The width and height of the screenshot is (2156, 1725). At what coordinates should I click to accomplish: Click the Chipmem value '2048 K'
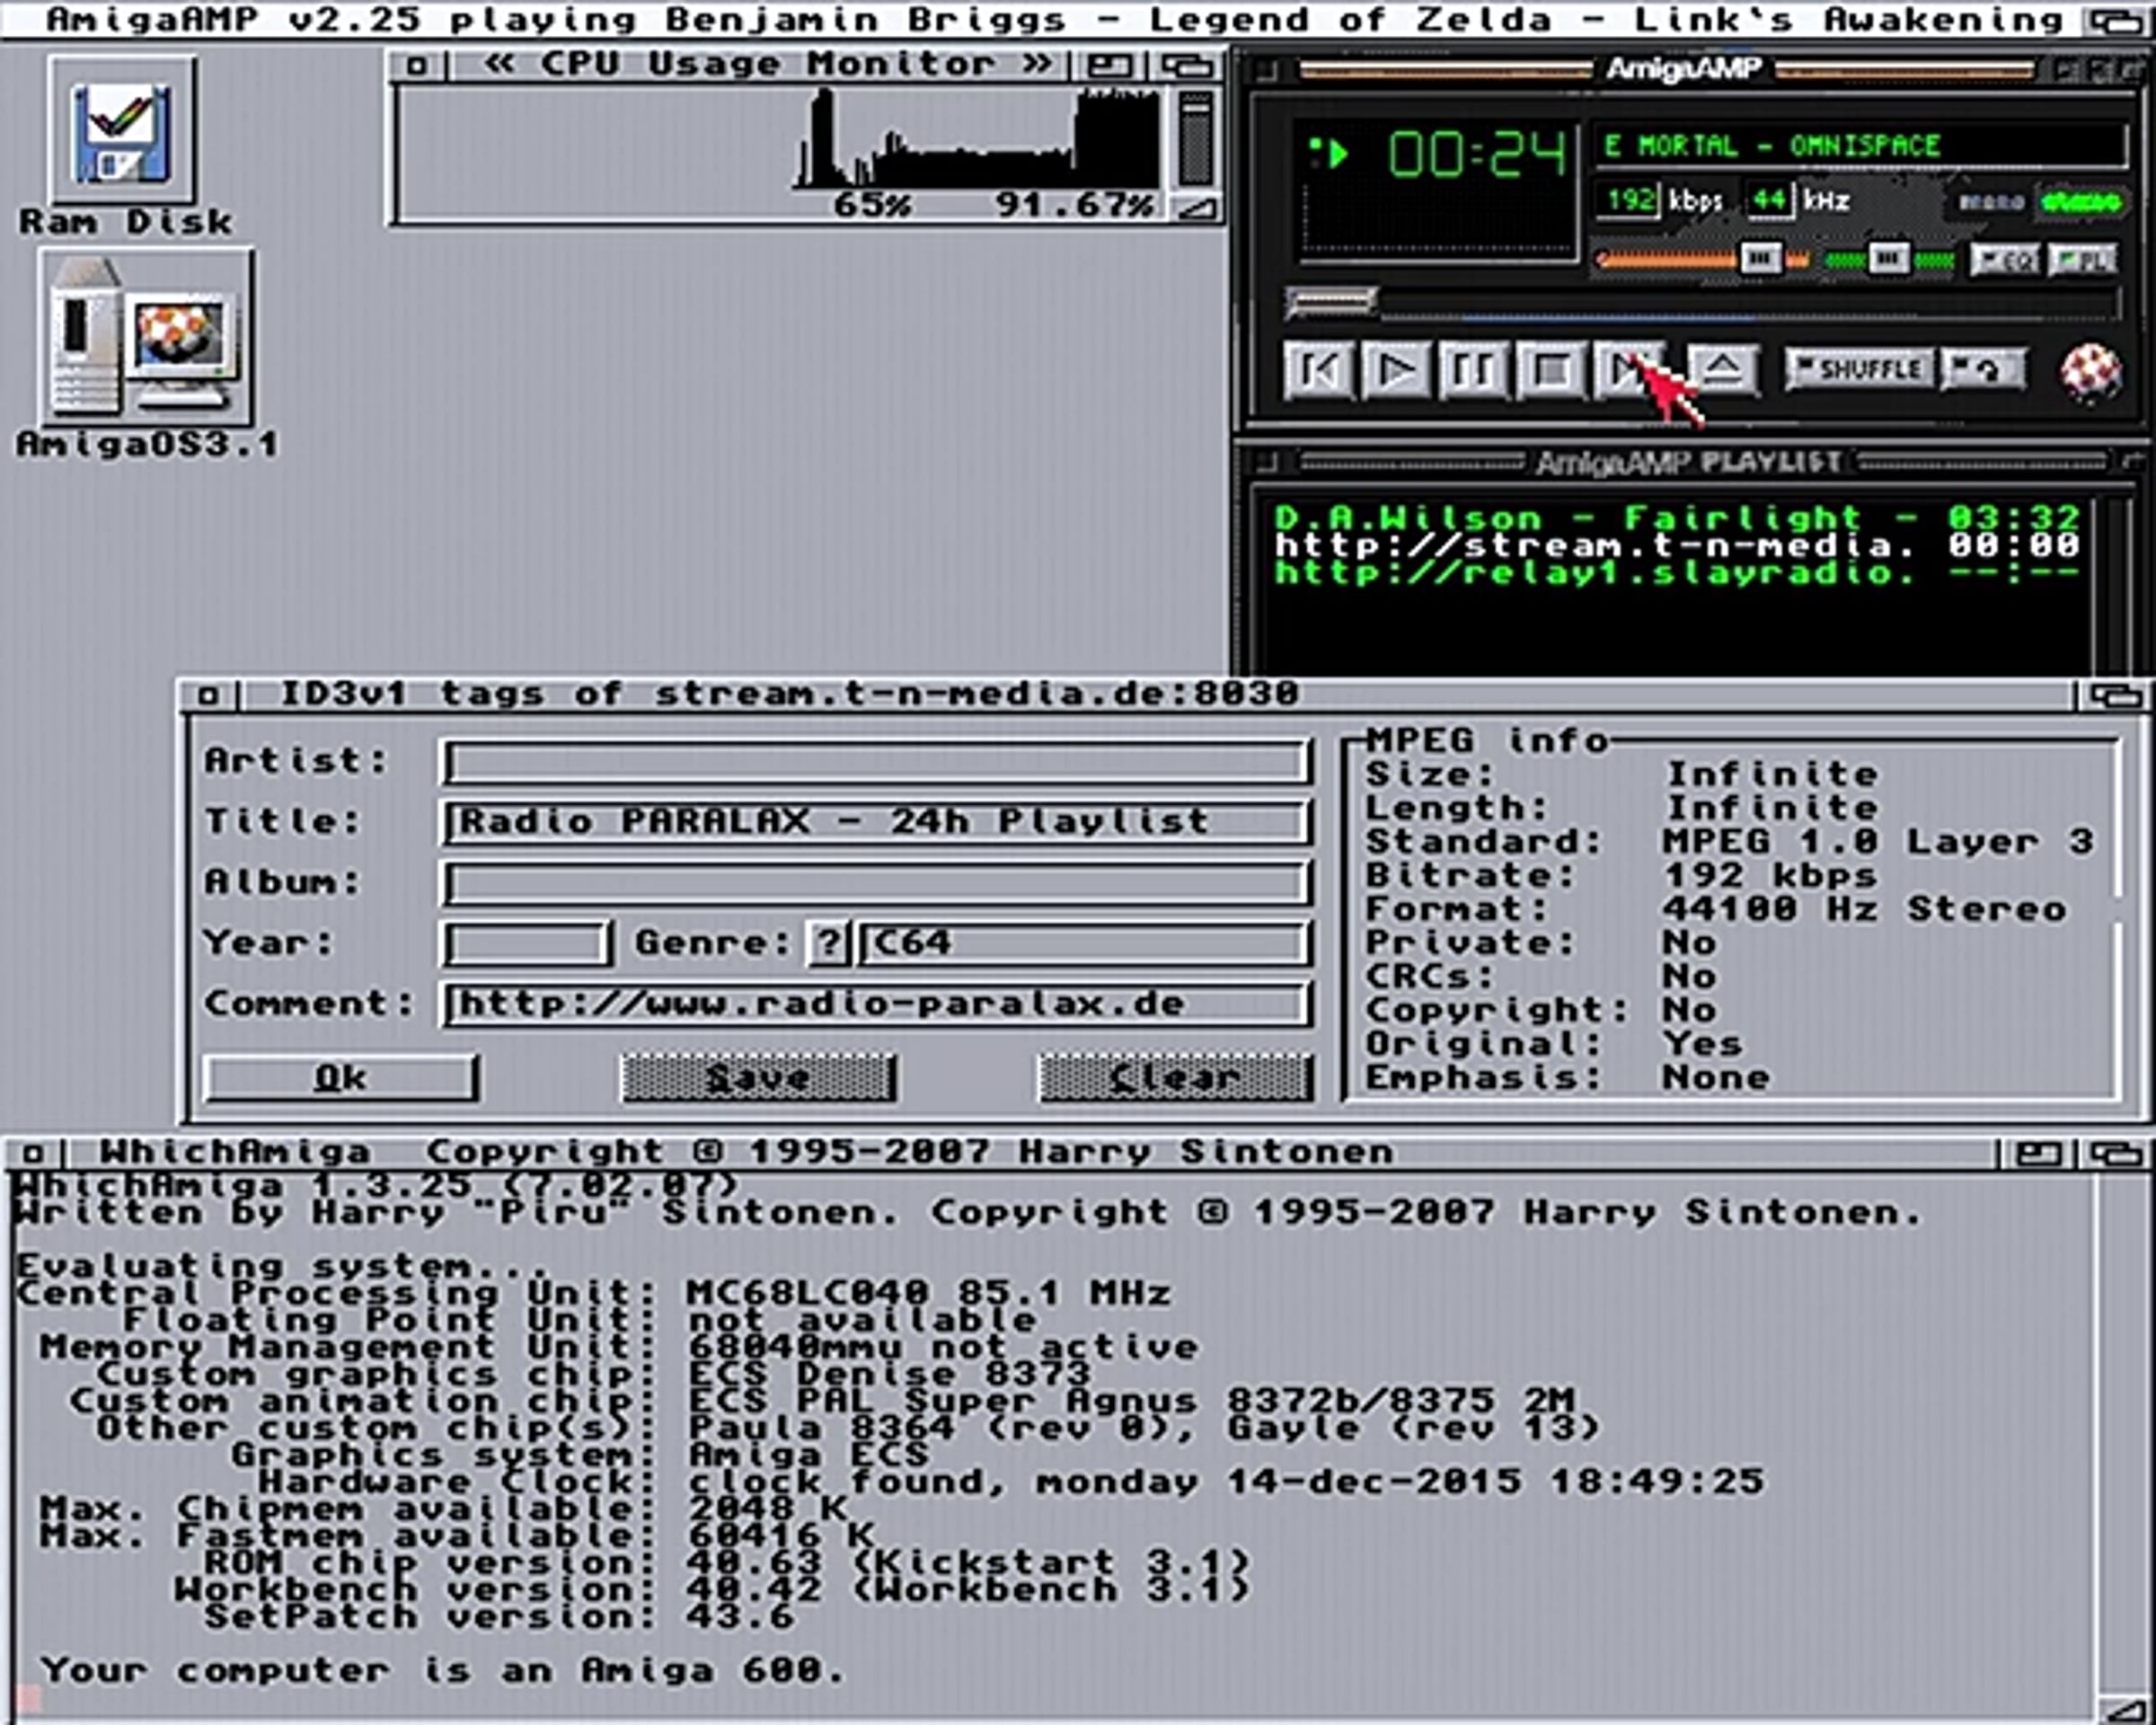pyautogui.click(x=768, y=1508)
